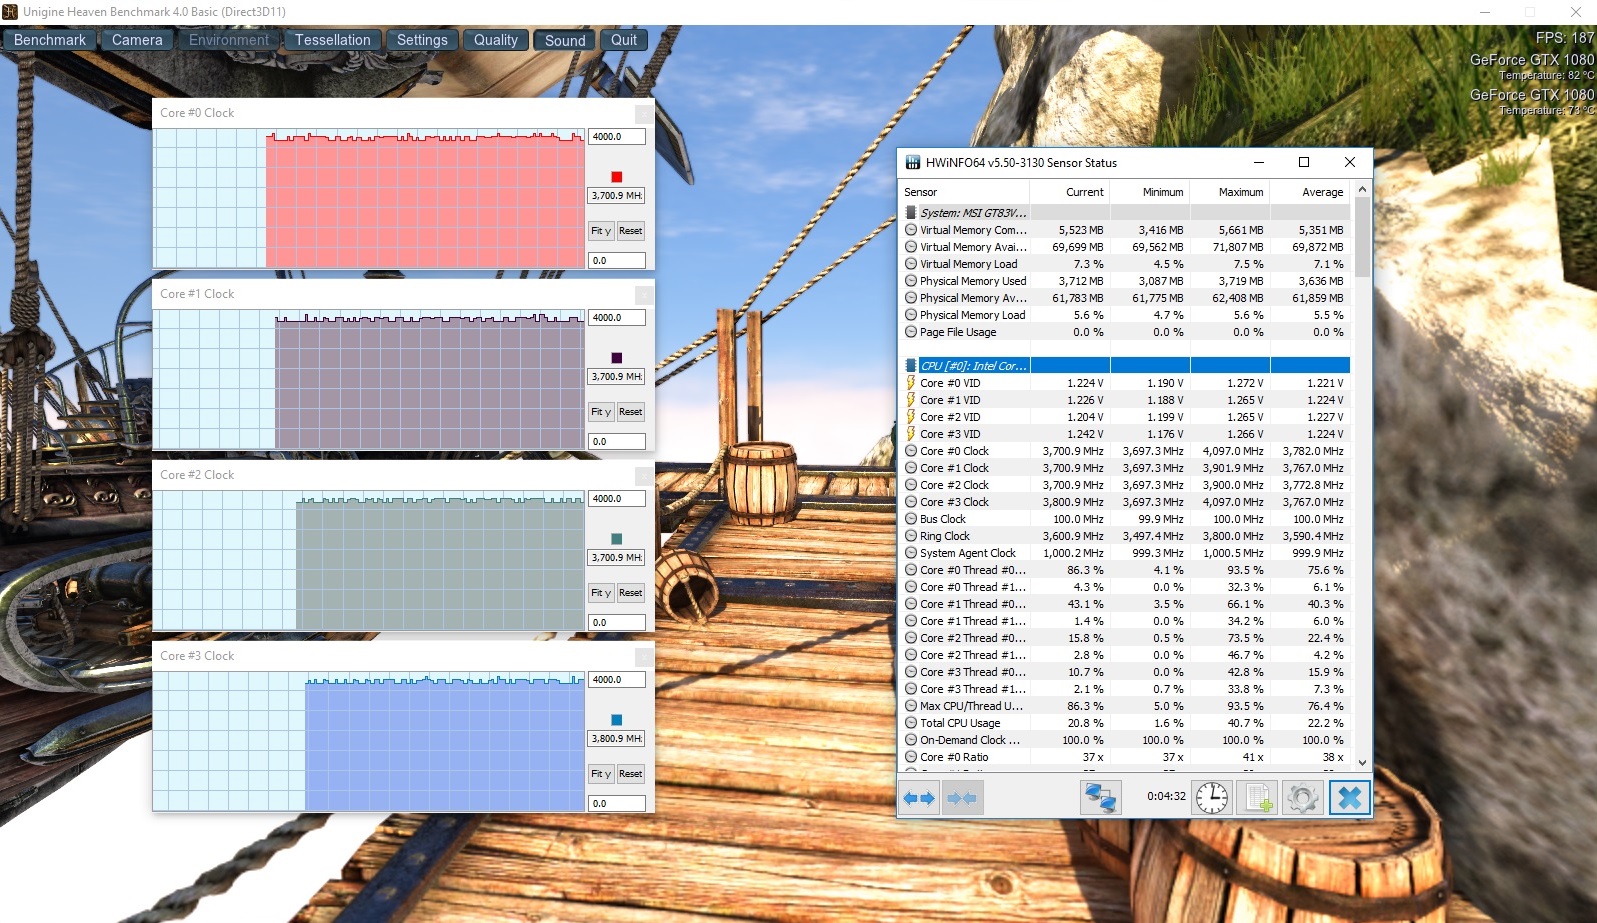Click Fit y on Core #3 Clock graph
The image size is (1597, 923).
(x=601, y=774)
